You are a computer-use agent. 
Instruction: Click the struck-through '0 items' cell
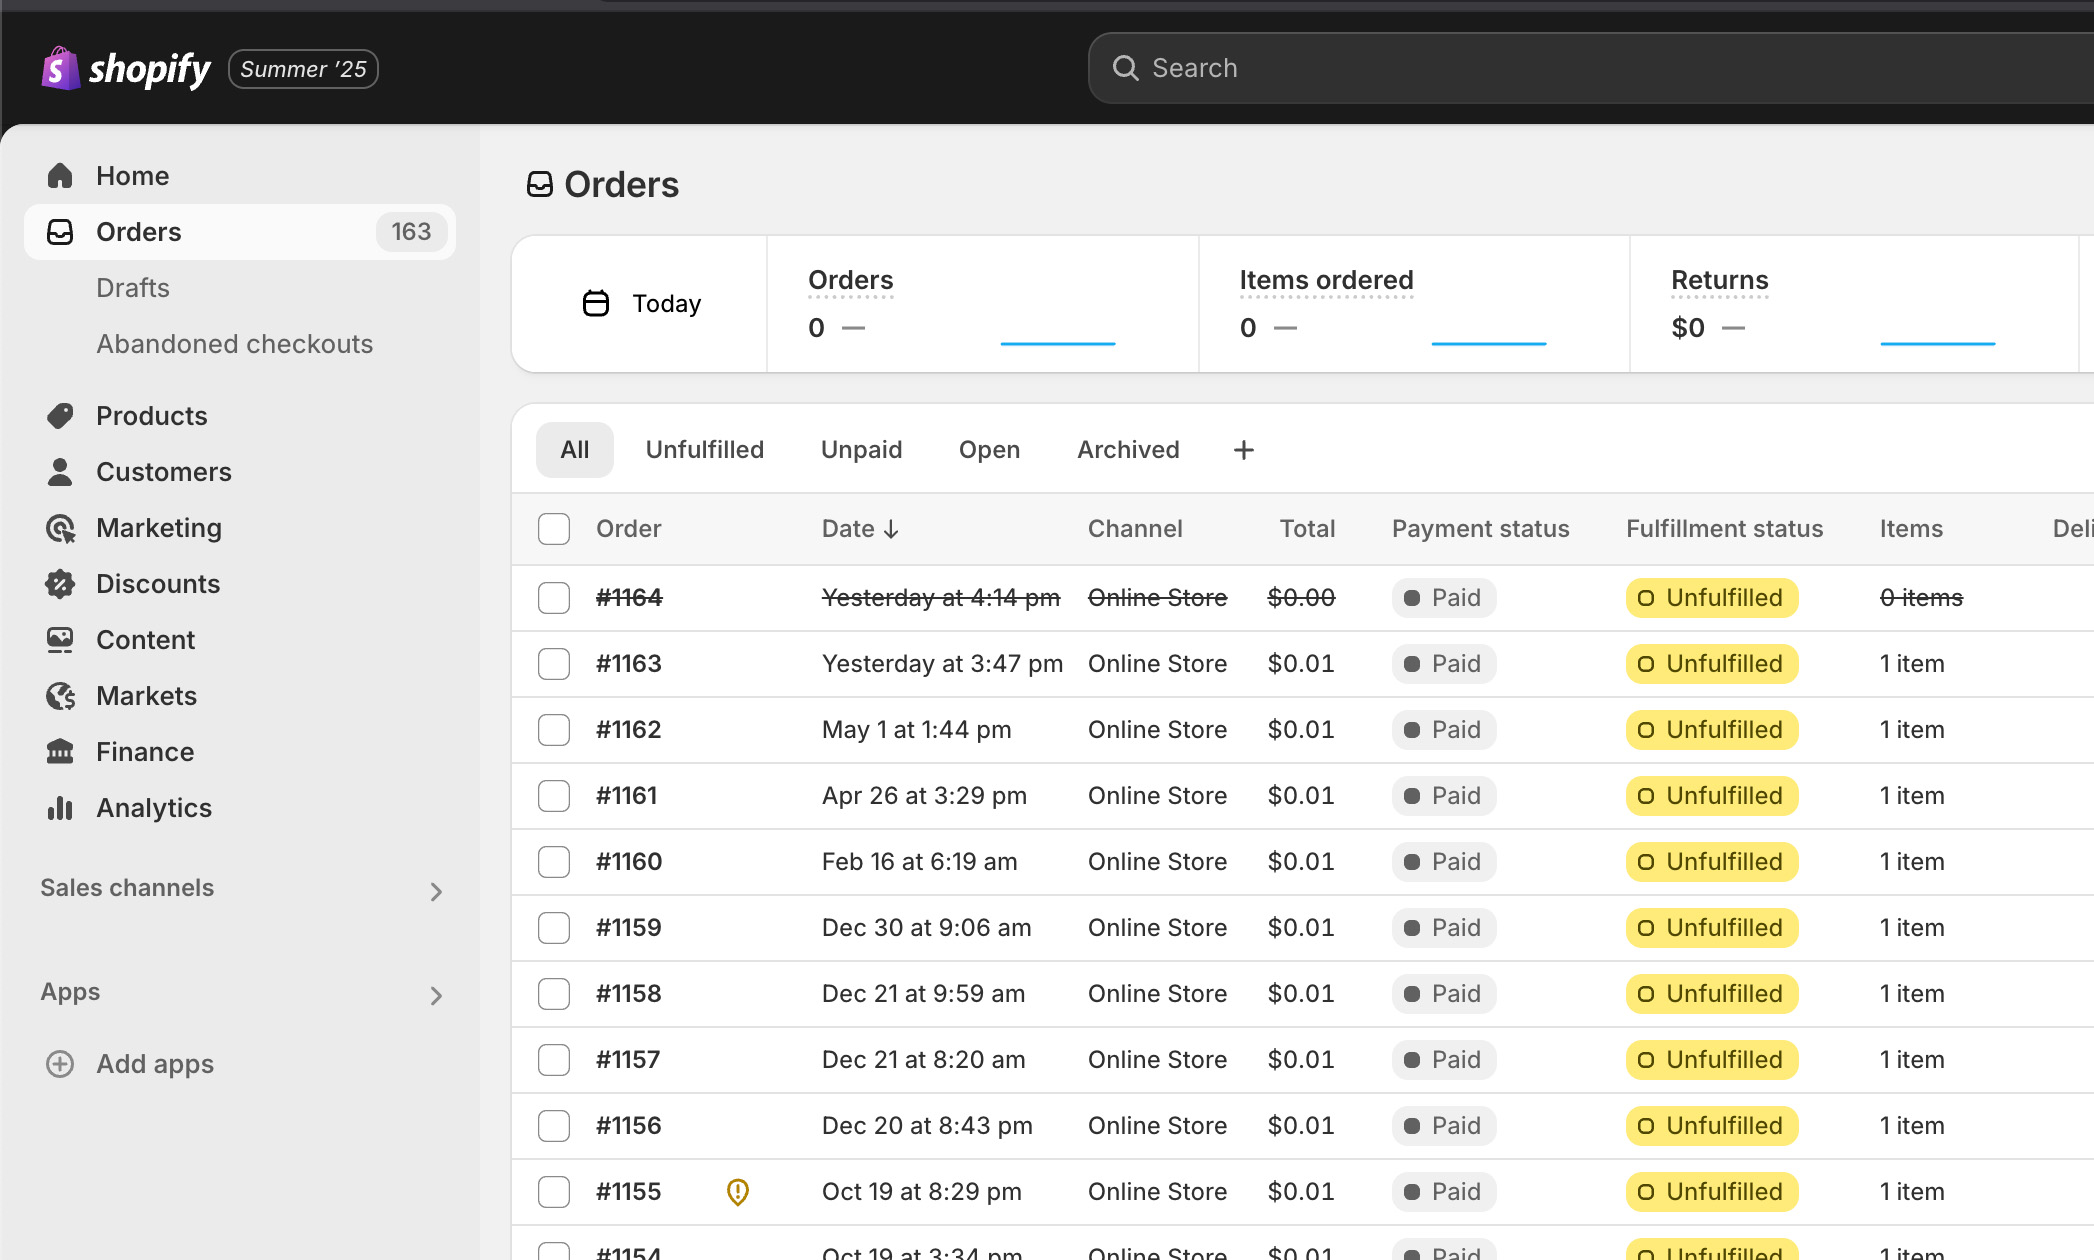point(1921,598)
